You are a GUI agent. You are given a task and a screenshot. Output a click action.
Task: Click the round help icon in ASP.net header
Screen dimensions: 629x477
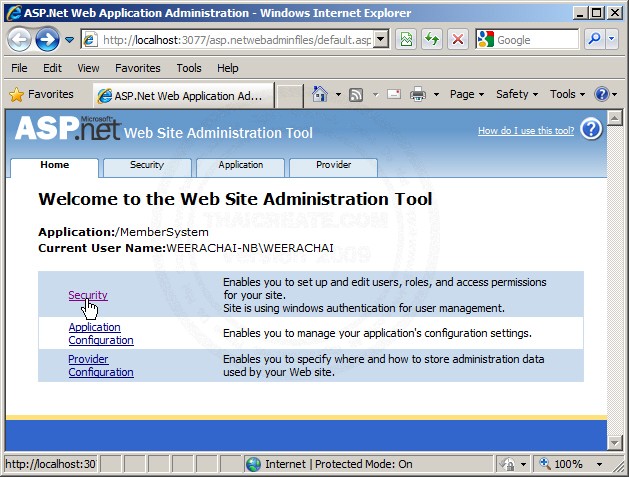click(591, 129)
